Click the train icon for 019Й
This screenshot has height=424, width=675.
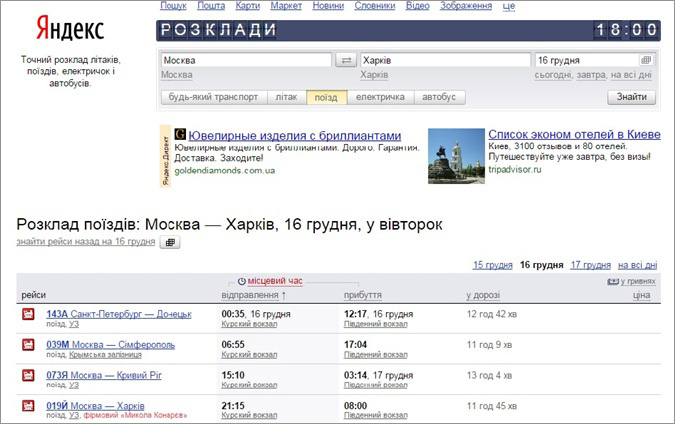pyautogui.click(x=28, y=406)
